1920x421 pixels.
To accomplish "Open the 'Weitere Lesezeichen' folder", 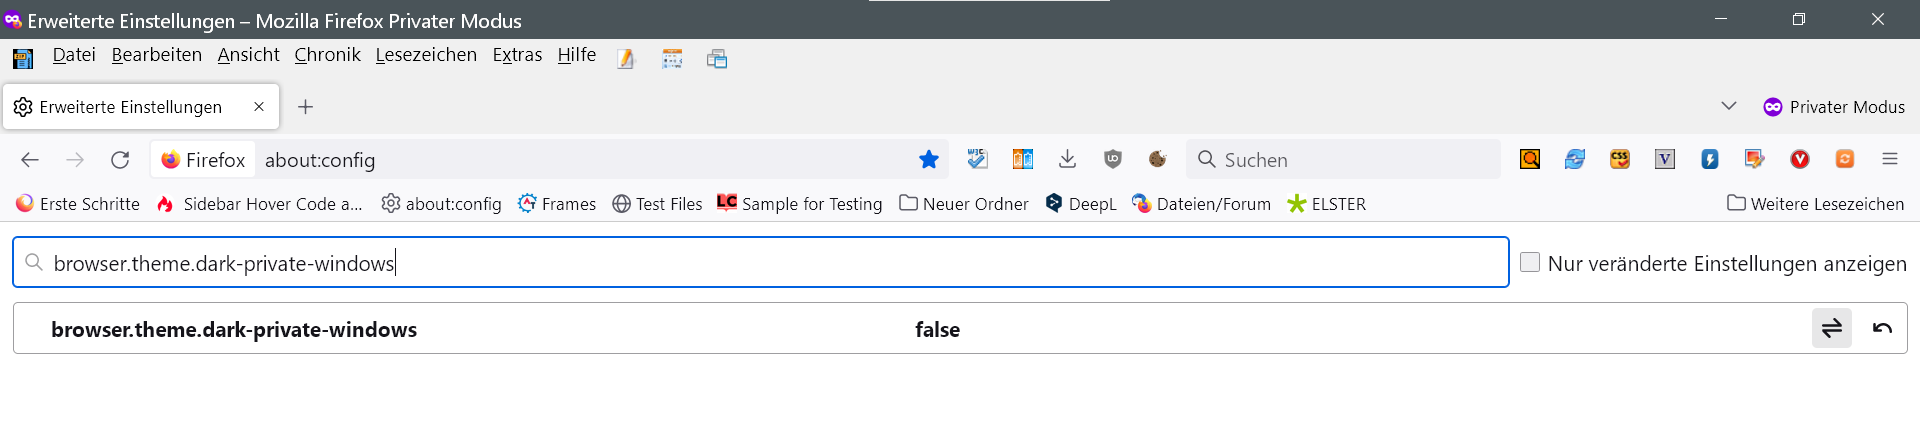I will [1815, 204].
